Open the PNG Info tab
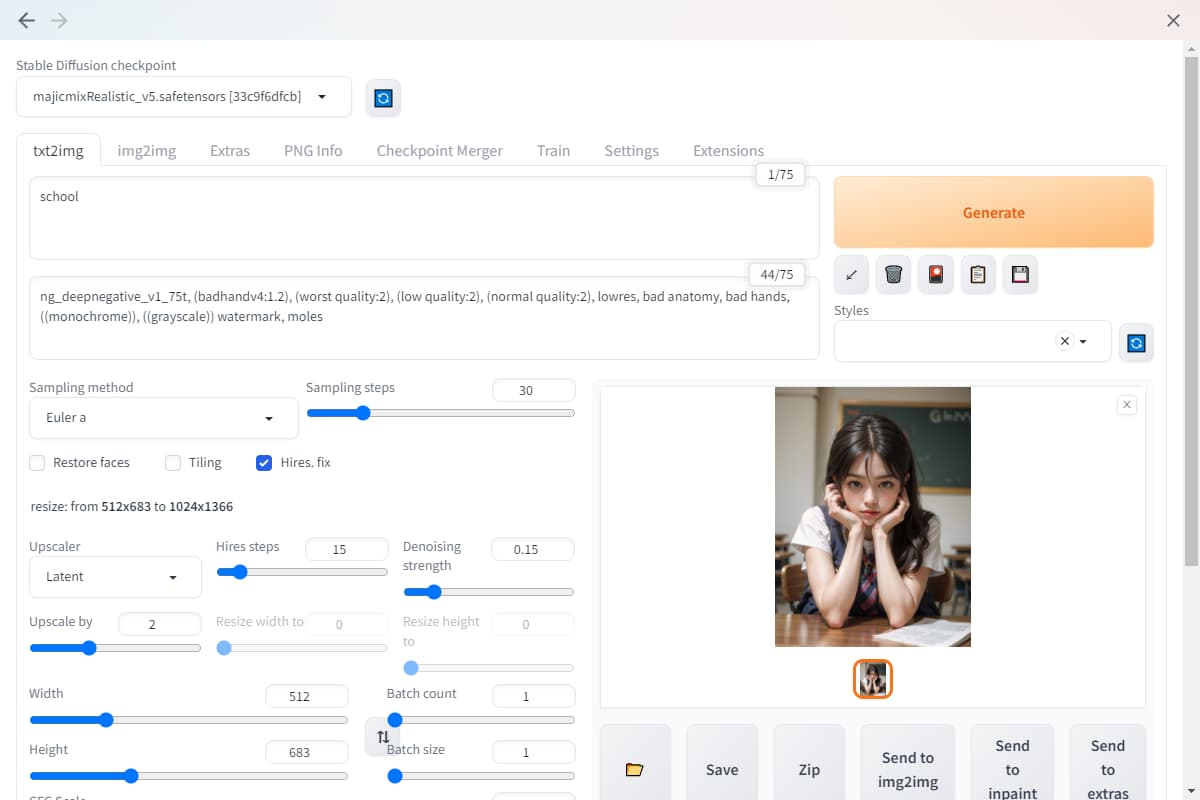This screenshot has width=1200, height=800. [x=313, y=151]
